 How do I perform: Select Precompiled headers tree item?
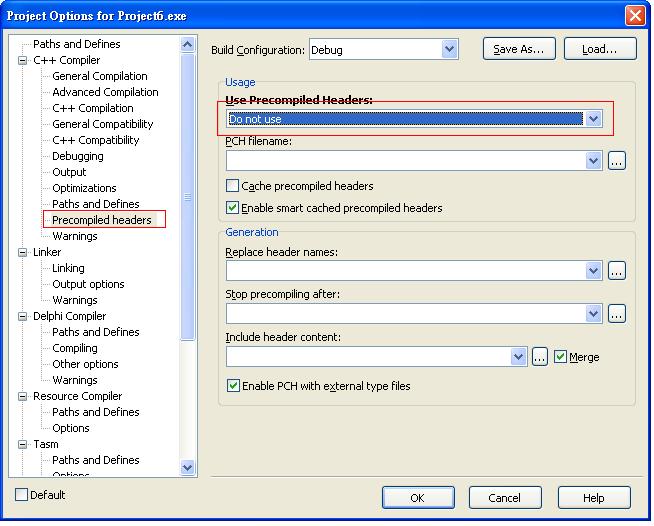click(x=102, y=220)
